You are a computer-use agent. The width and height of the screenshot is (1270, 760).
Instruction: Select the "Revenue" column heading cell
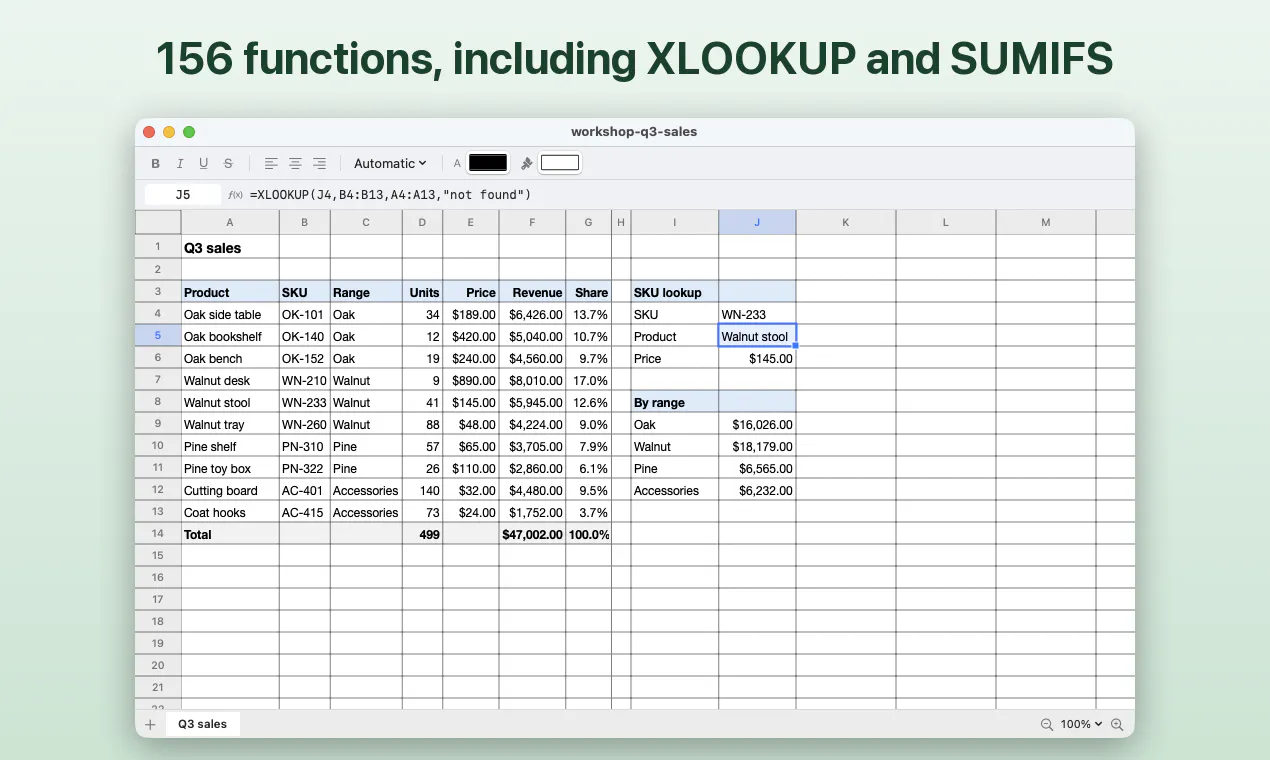coord(532,292)
